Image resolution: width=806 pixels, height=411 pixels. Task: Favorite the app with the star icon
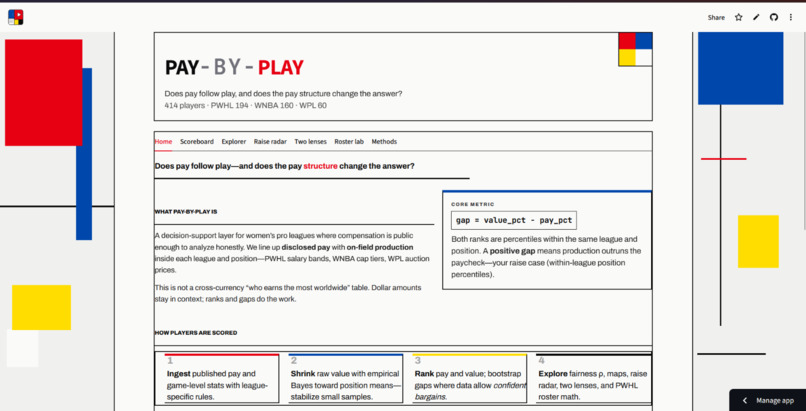pyautogui.click(x=739, y=17)
